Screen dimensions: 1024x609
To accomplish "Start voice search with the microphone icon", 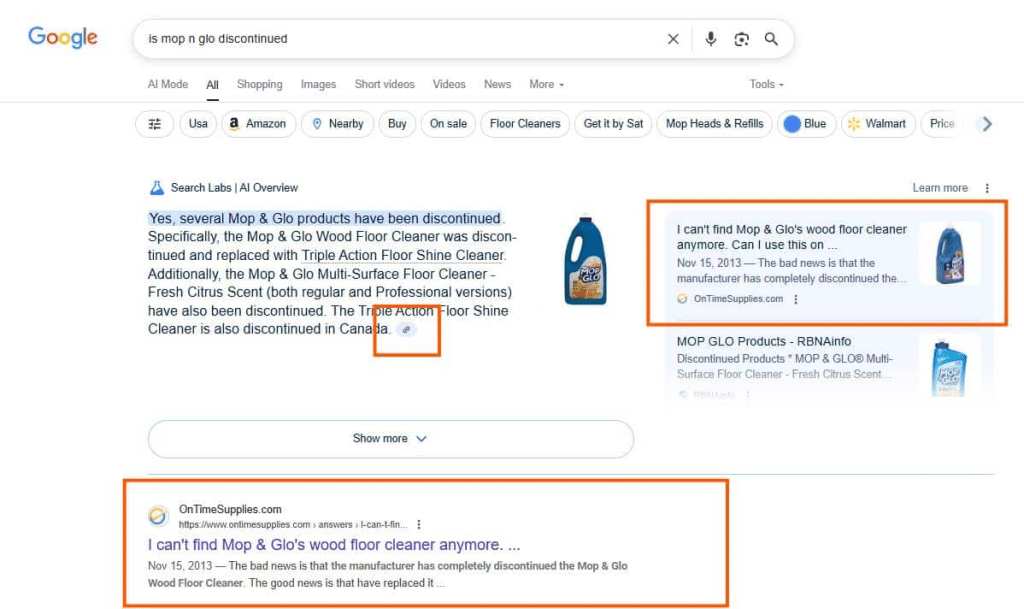I will click(x=711, y=39).
